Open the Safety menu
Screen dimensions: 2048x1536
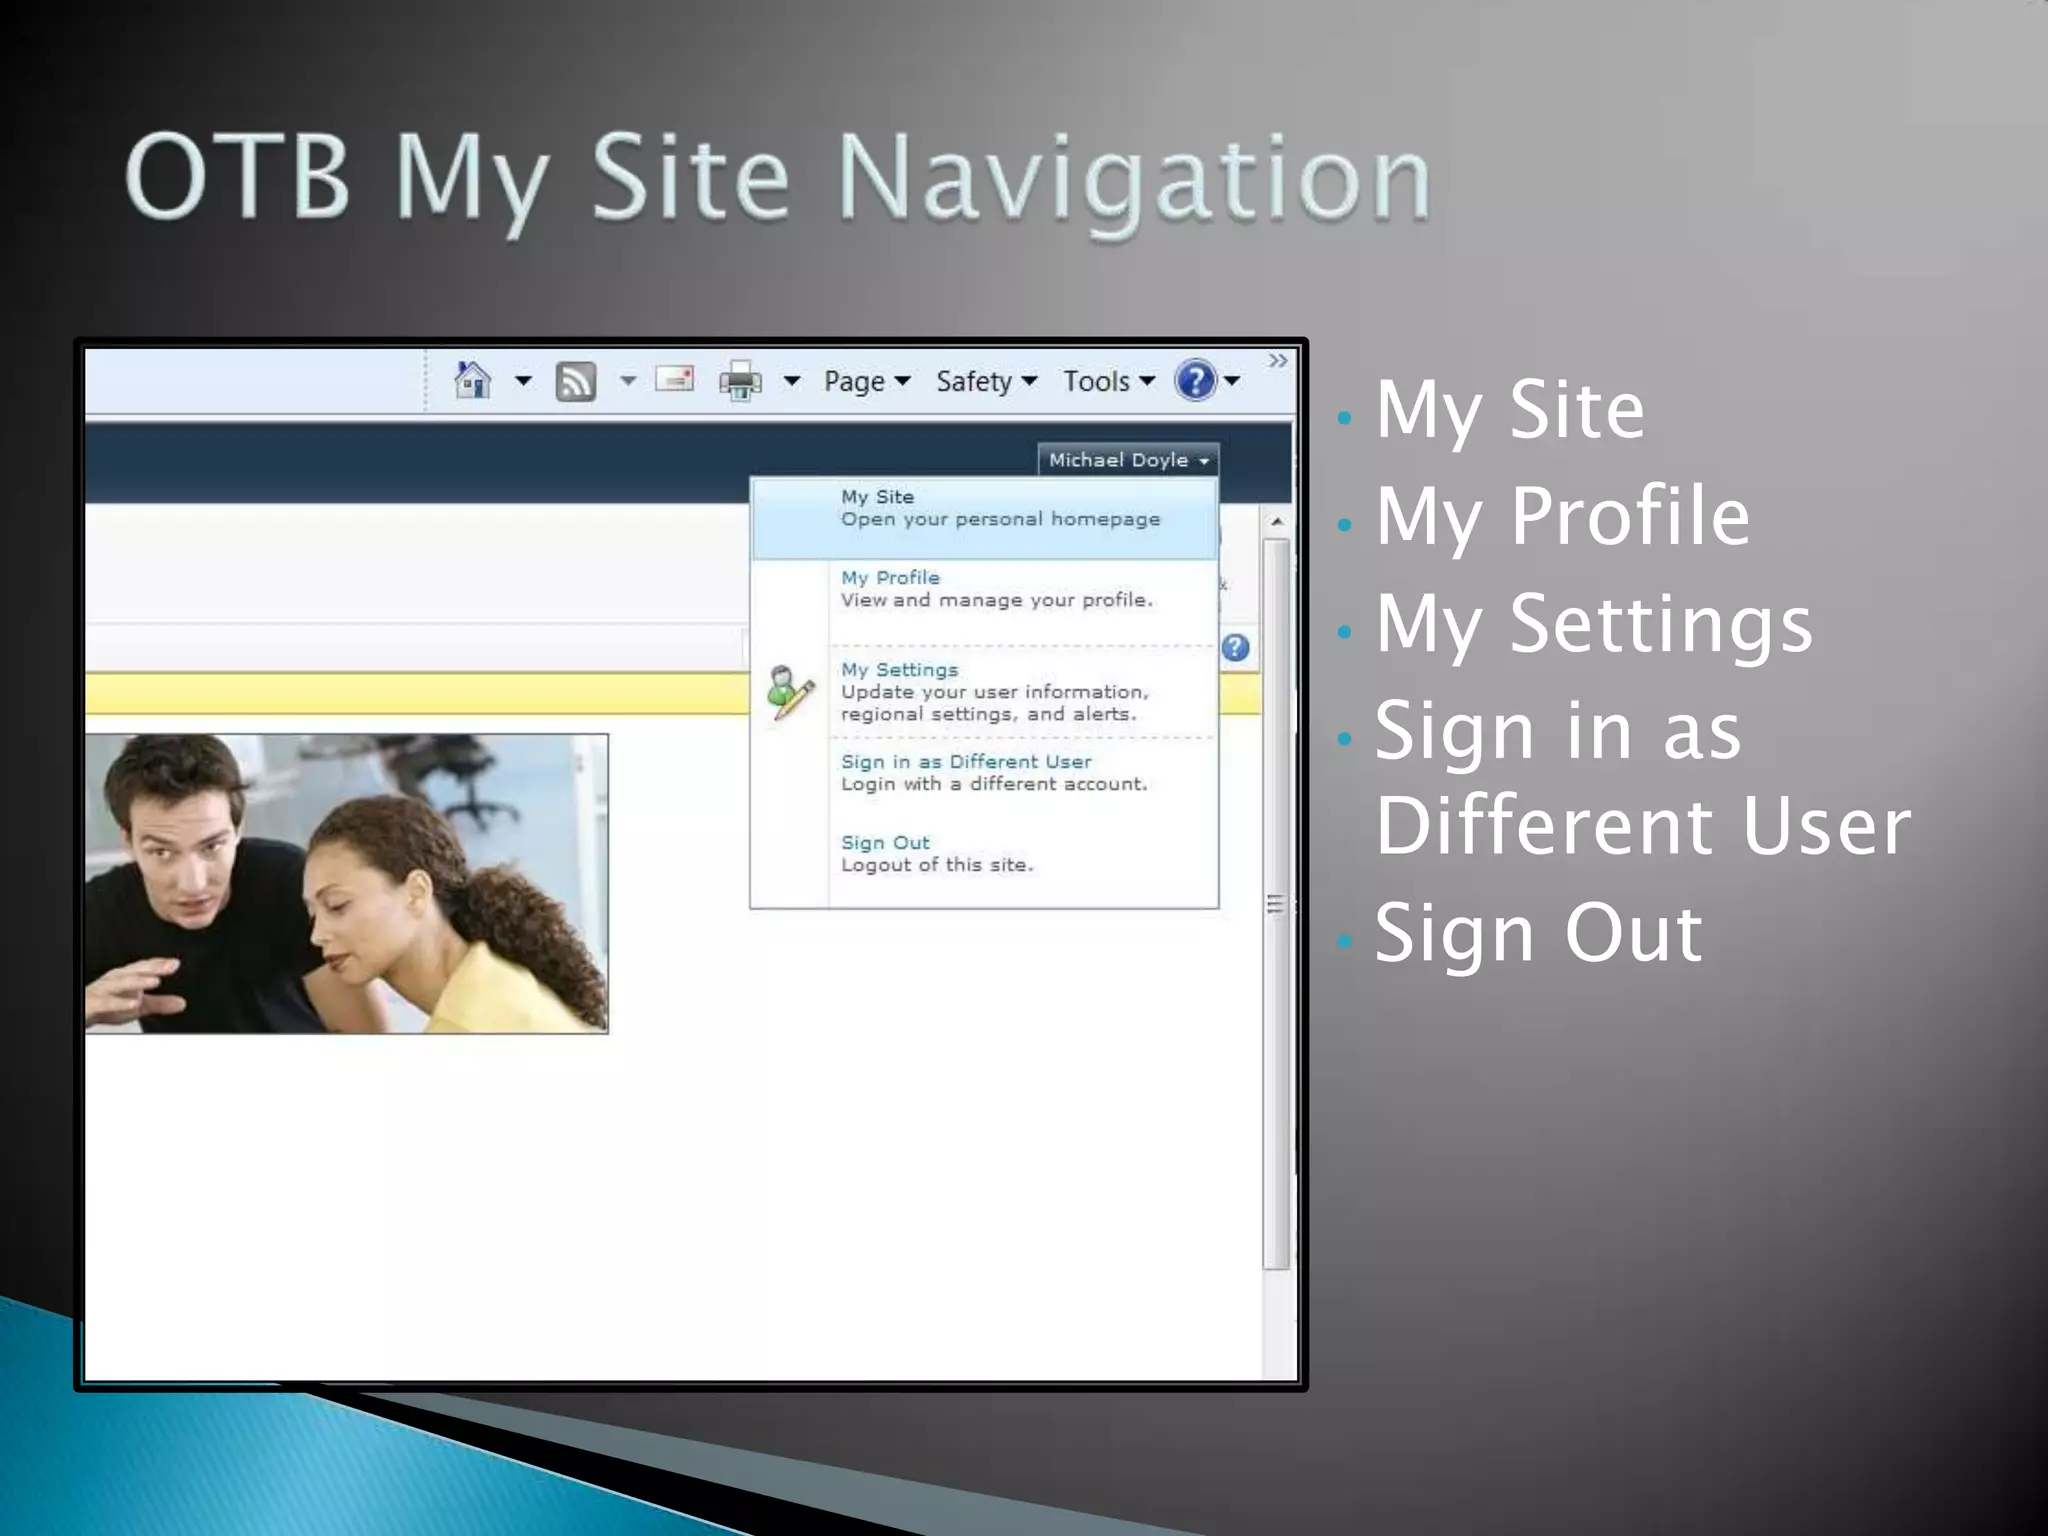[986, 381]
